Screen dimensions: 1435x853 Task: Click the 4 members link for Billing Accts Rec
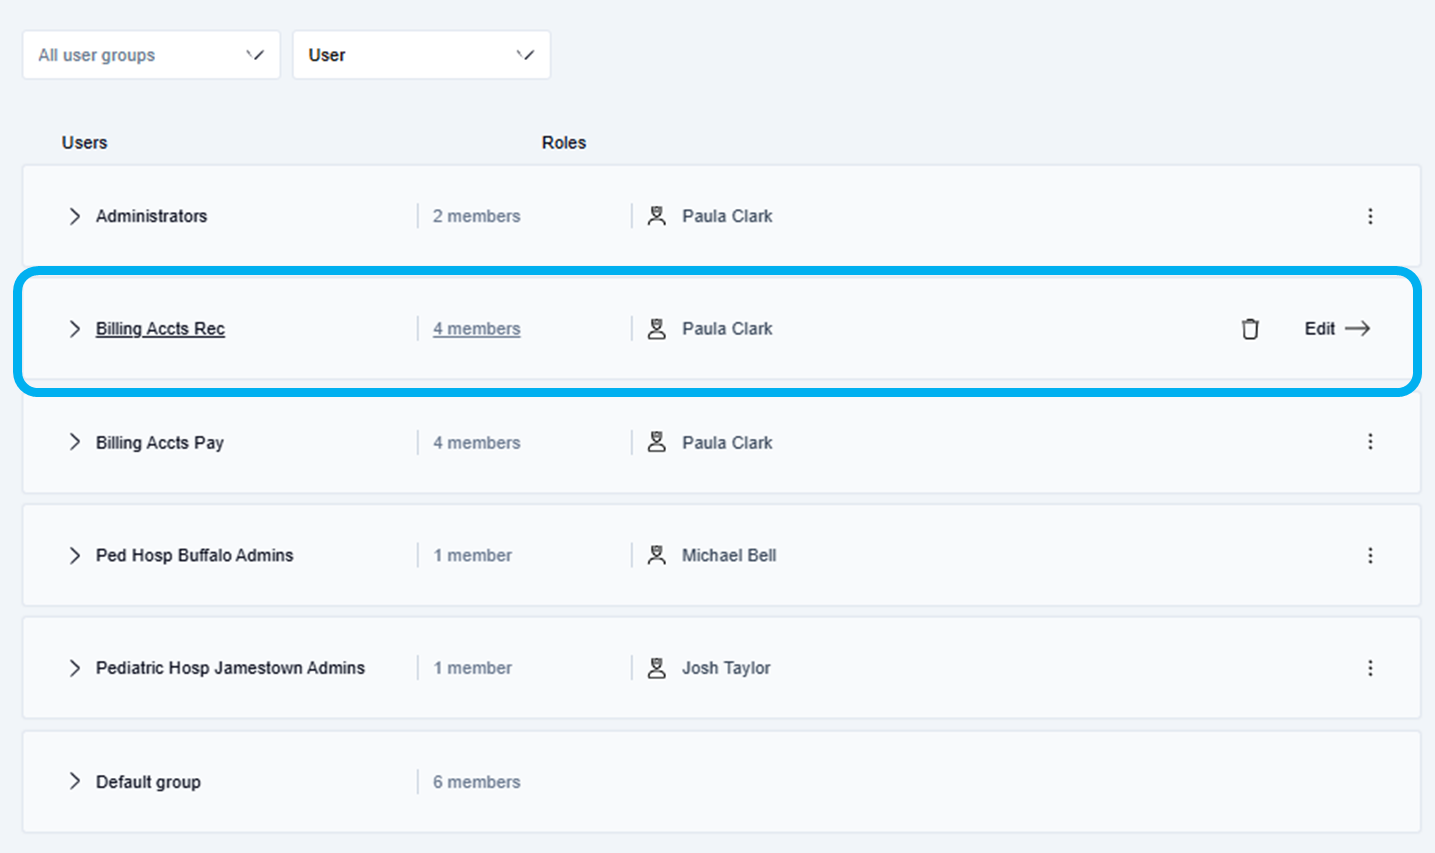pyautogui.click(x=476, y=329)
